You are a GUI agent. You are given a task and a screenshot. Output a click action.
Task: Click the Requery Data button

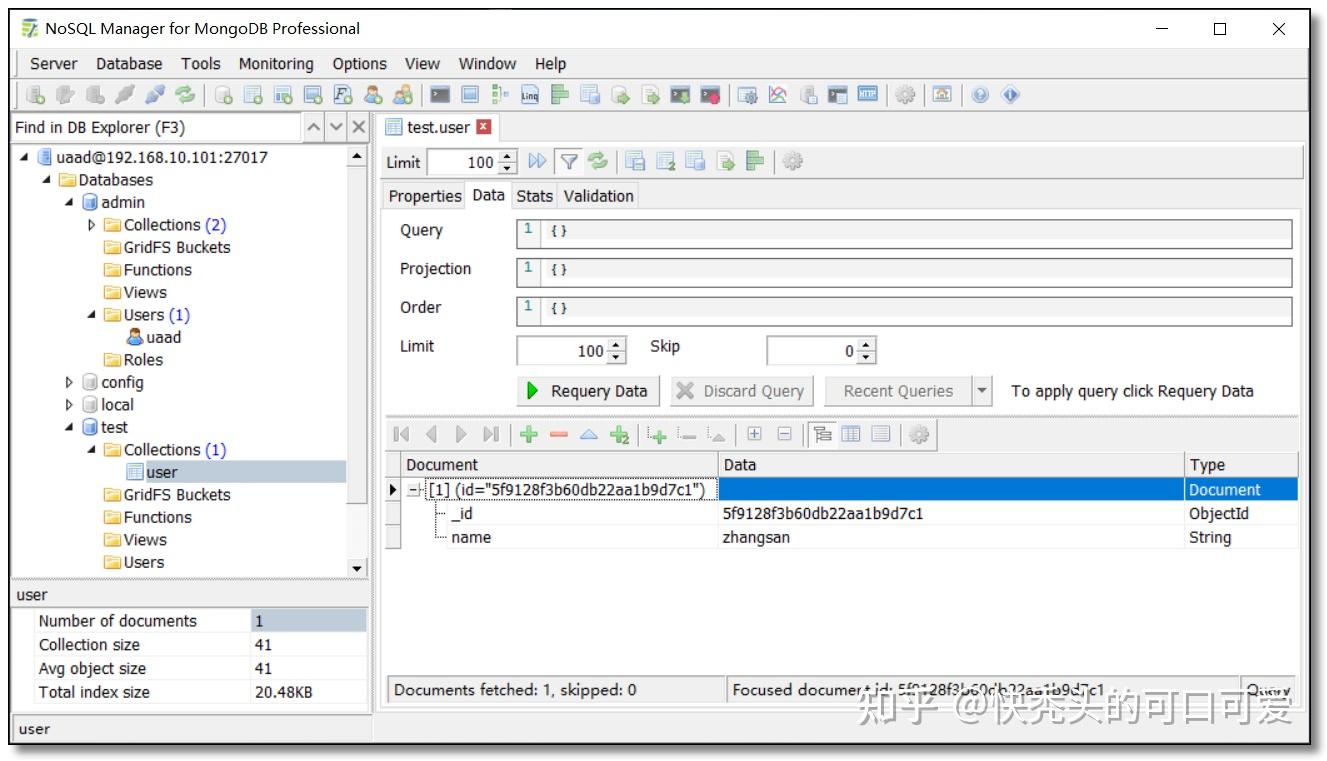tap(587, 390)
